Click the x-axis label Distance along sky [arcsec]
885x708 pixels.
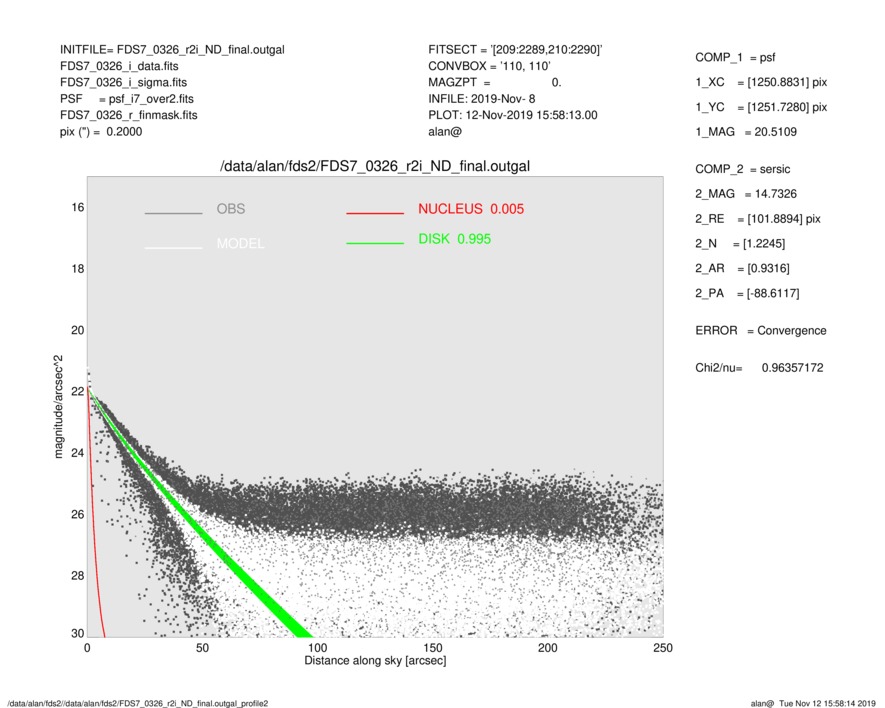pos(375,661)
